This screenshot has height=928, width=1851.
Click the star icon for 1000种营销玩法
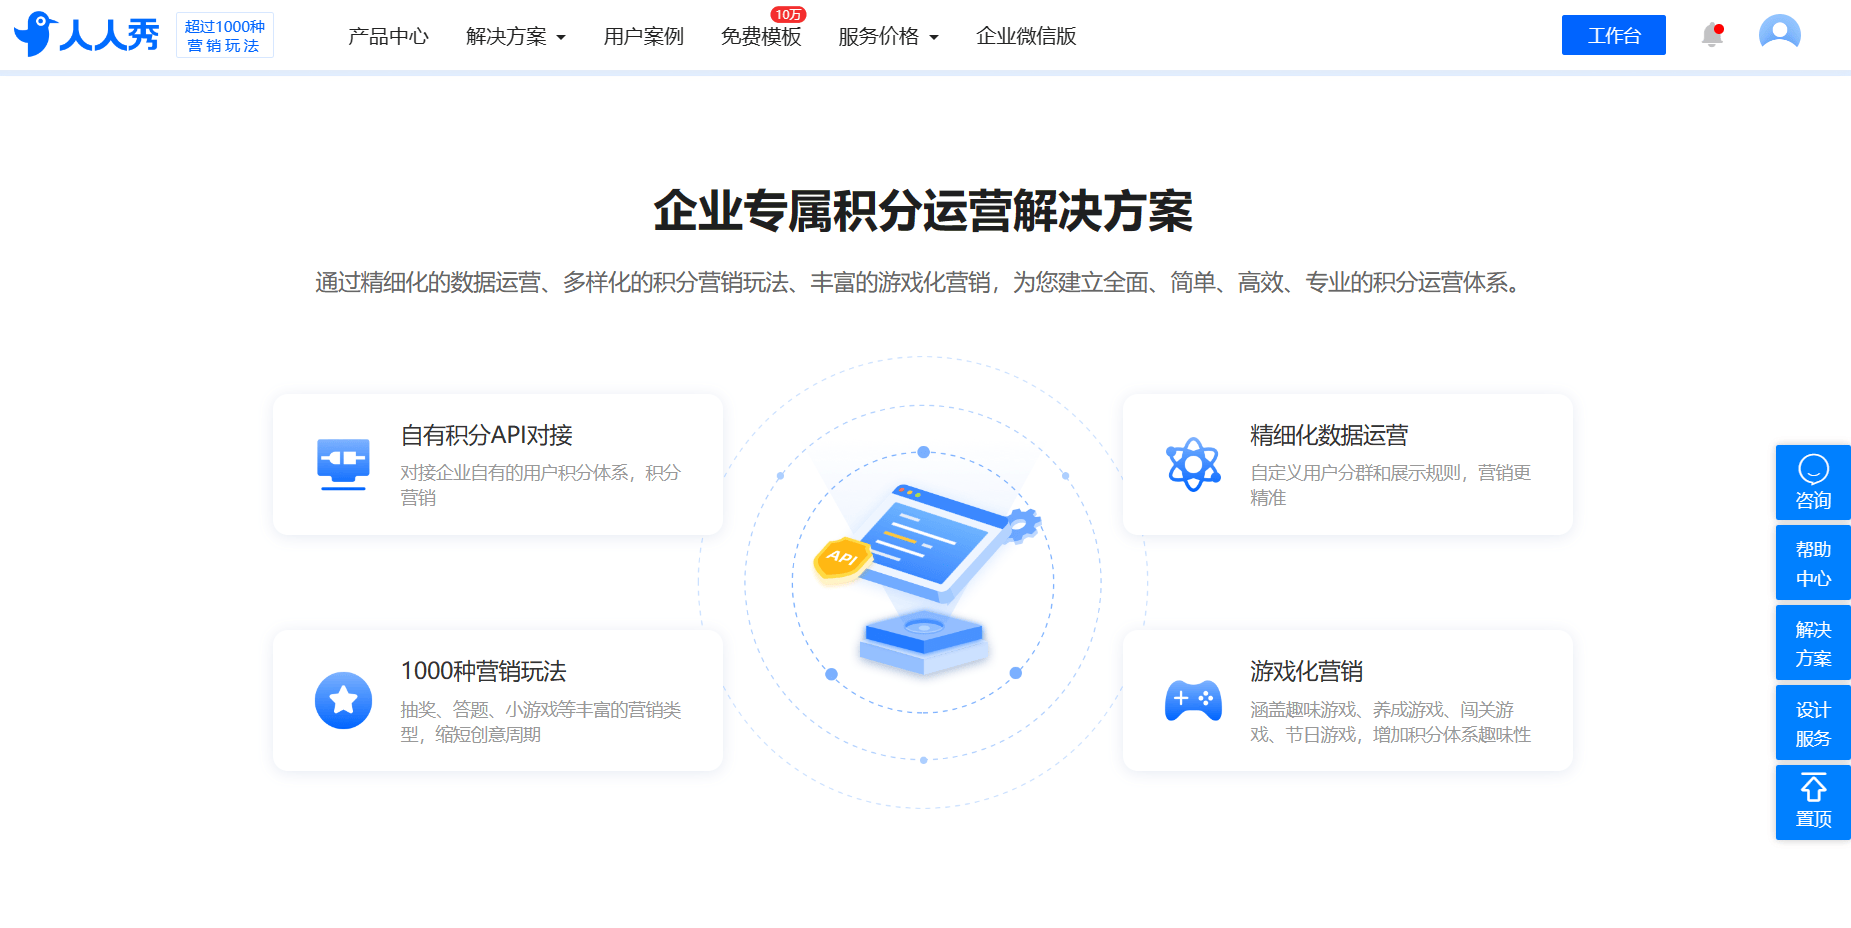pyautogui.click(x=343, y=700)
